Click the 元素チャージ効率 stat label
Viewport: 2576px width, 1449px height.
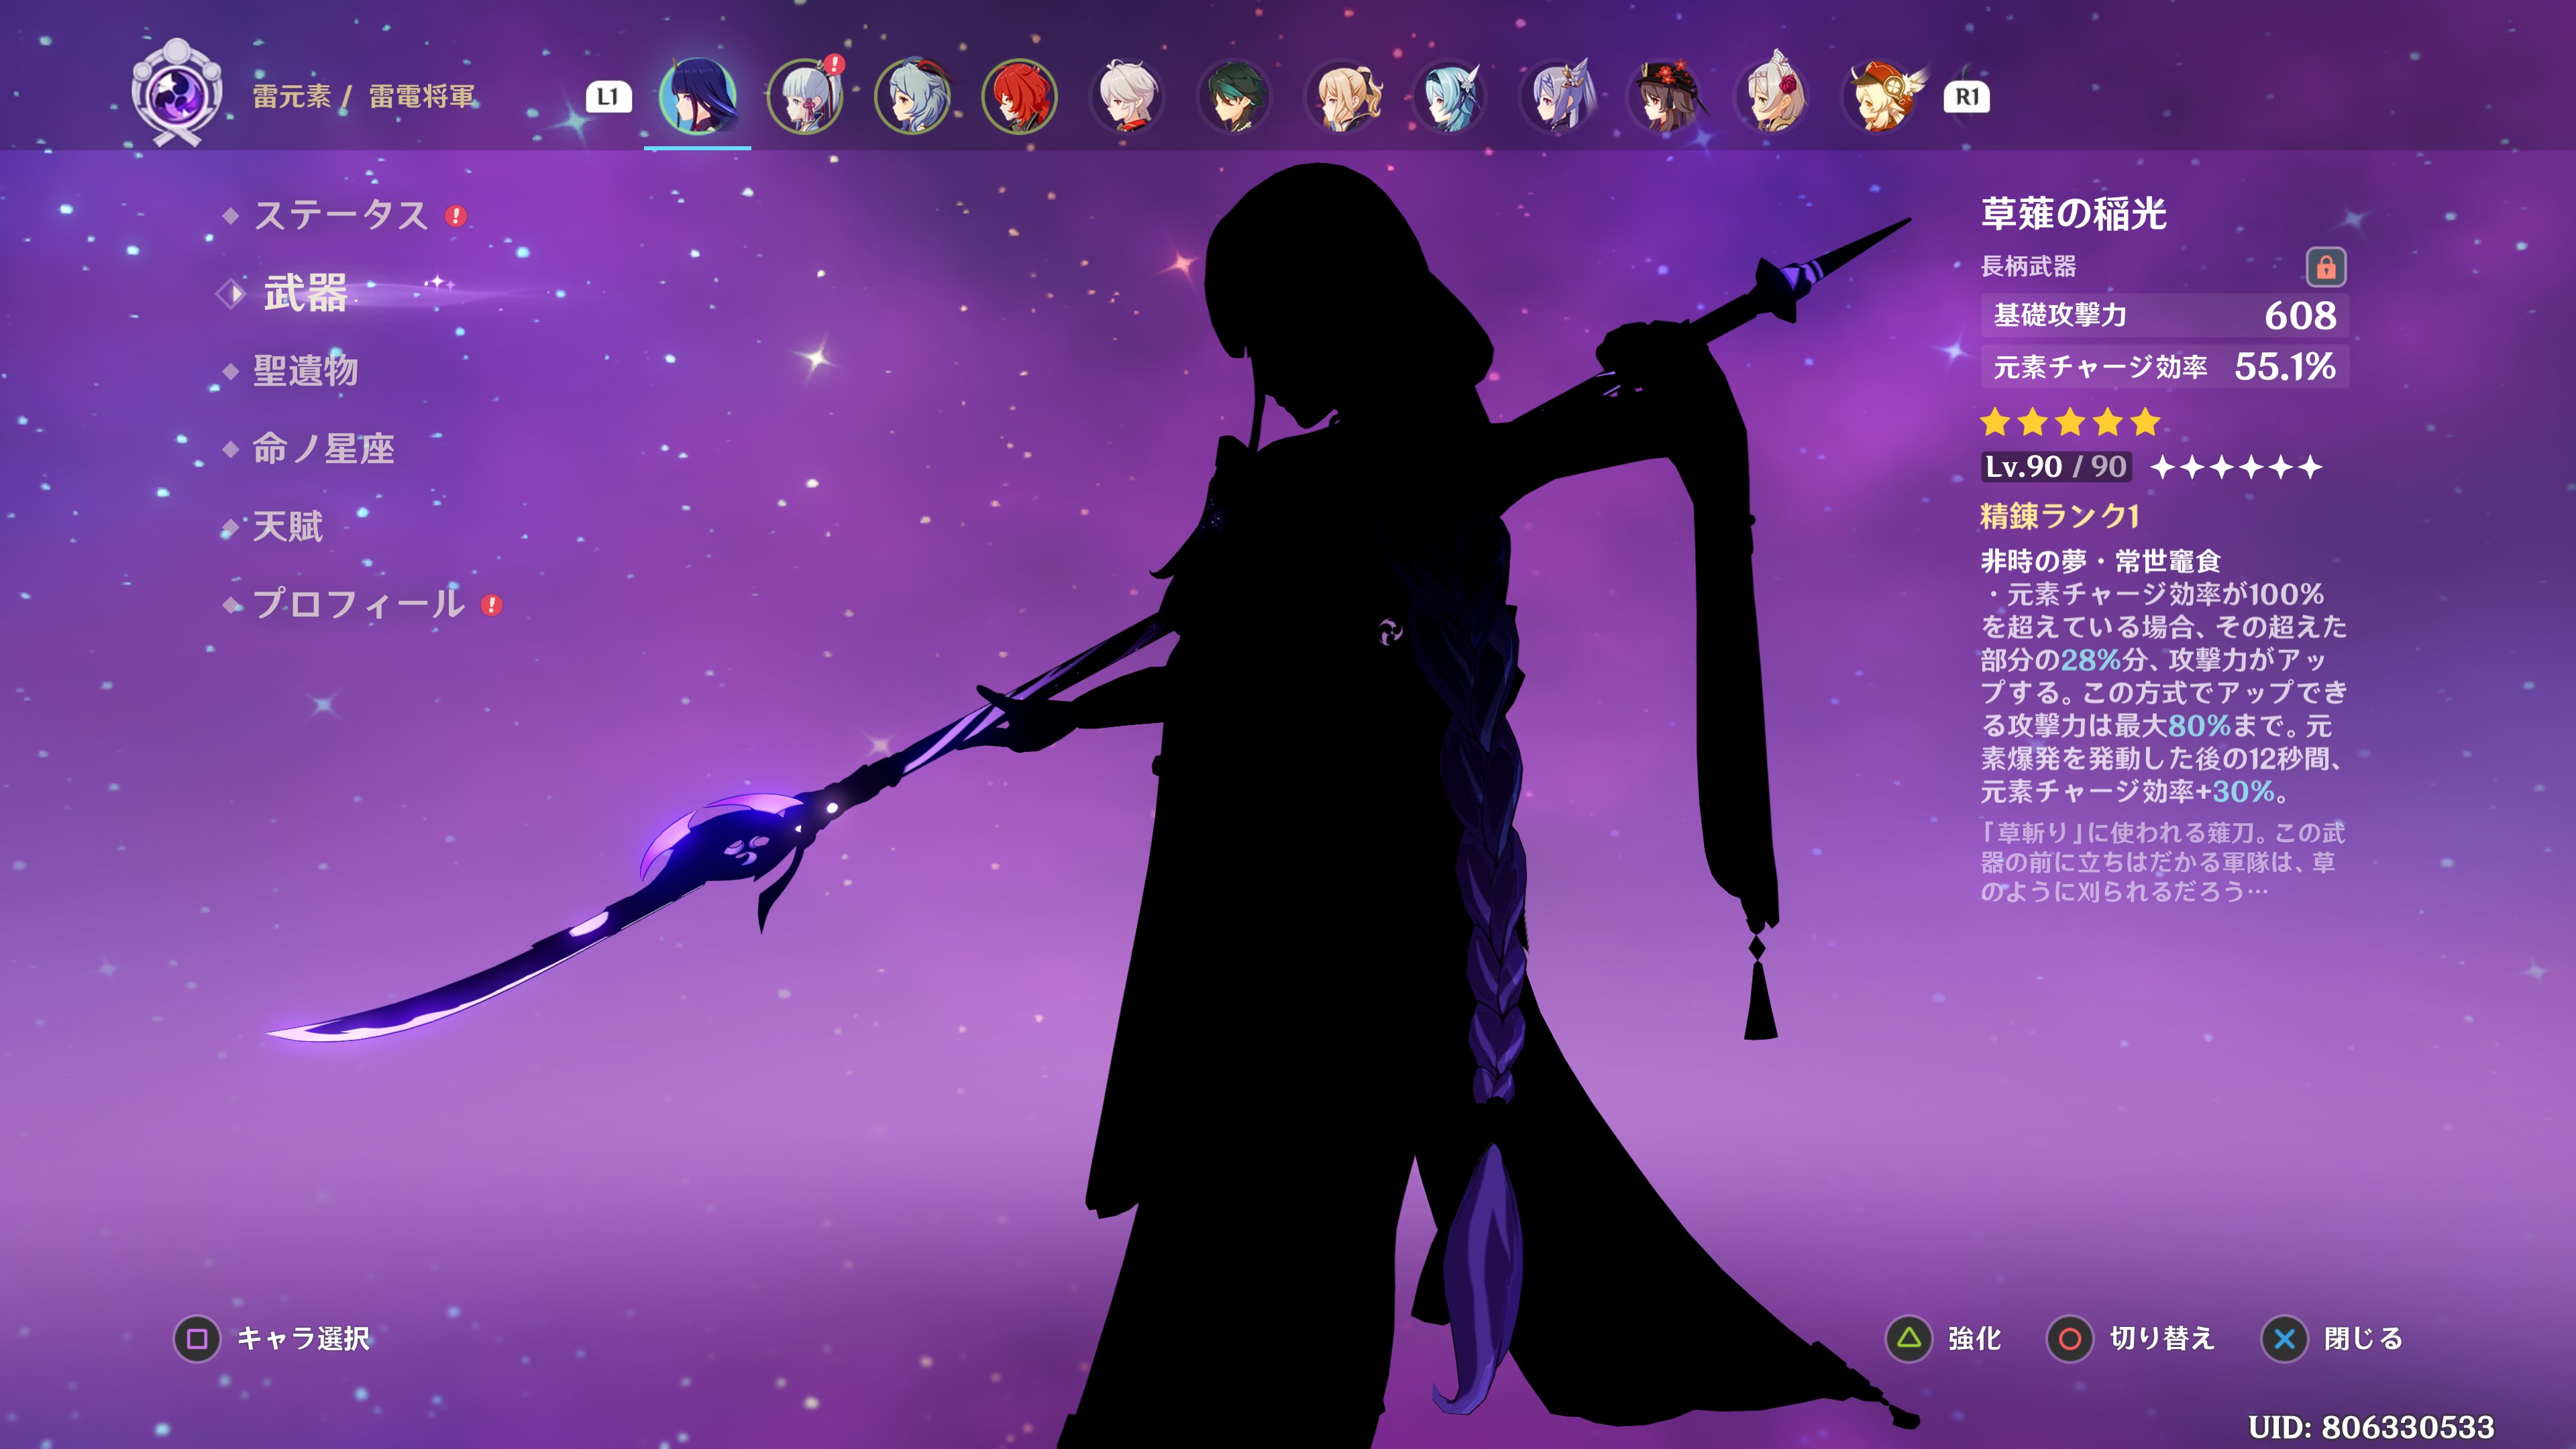(2100, 367)
